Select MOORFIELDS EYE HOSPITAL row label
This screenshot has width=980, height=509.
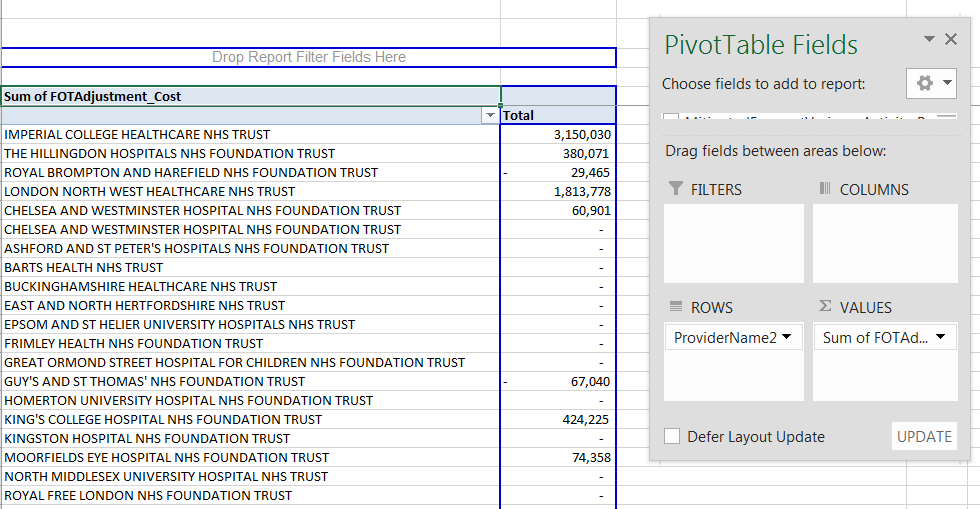tap(251, 458)
